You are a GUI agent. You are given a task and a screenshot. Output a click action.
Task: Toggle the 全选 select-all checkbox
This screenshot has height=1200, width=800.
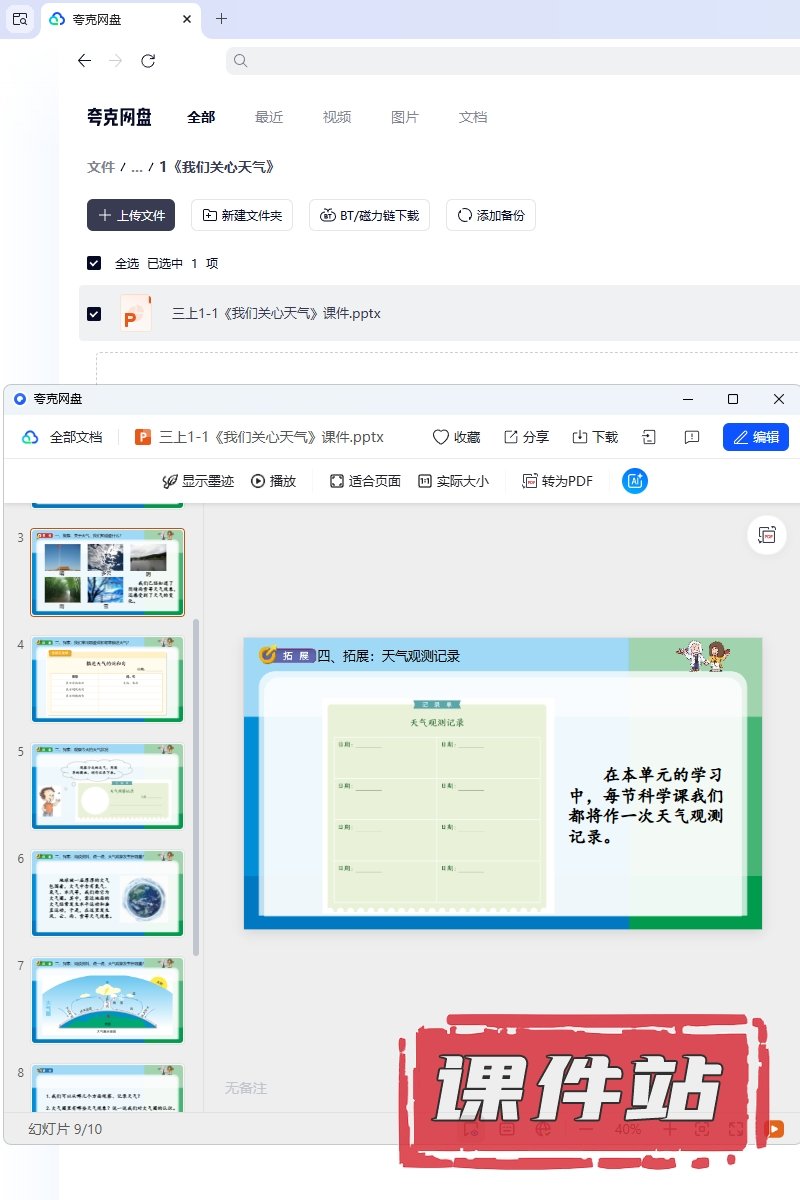tap(94, 263)
